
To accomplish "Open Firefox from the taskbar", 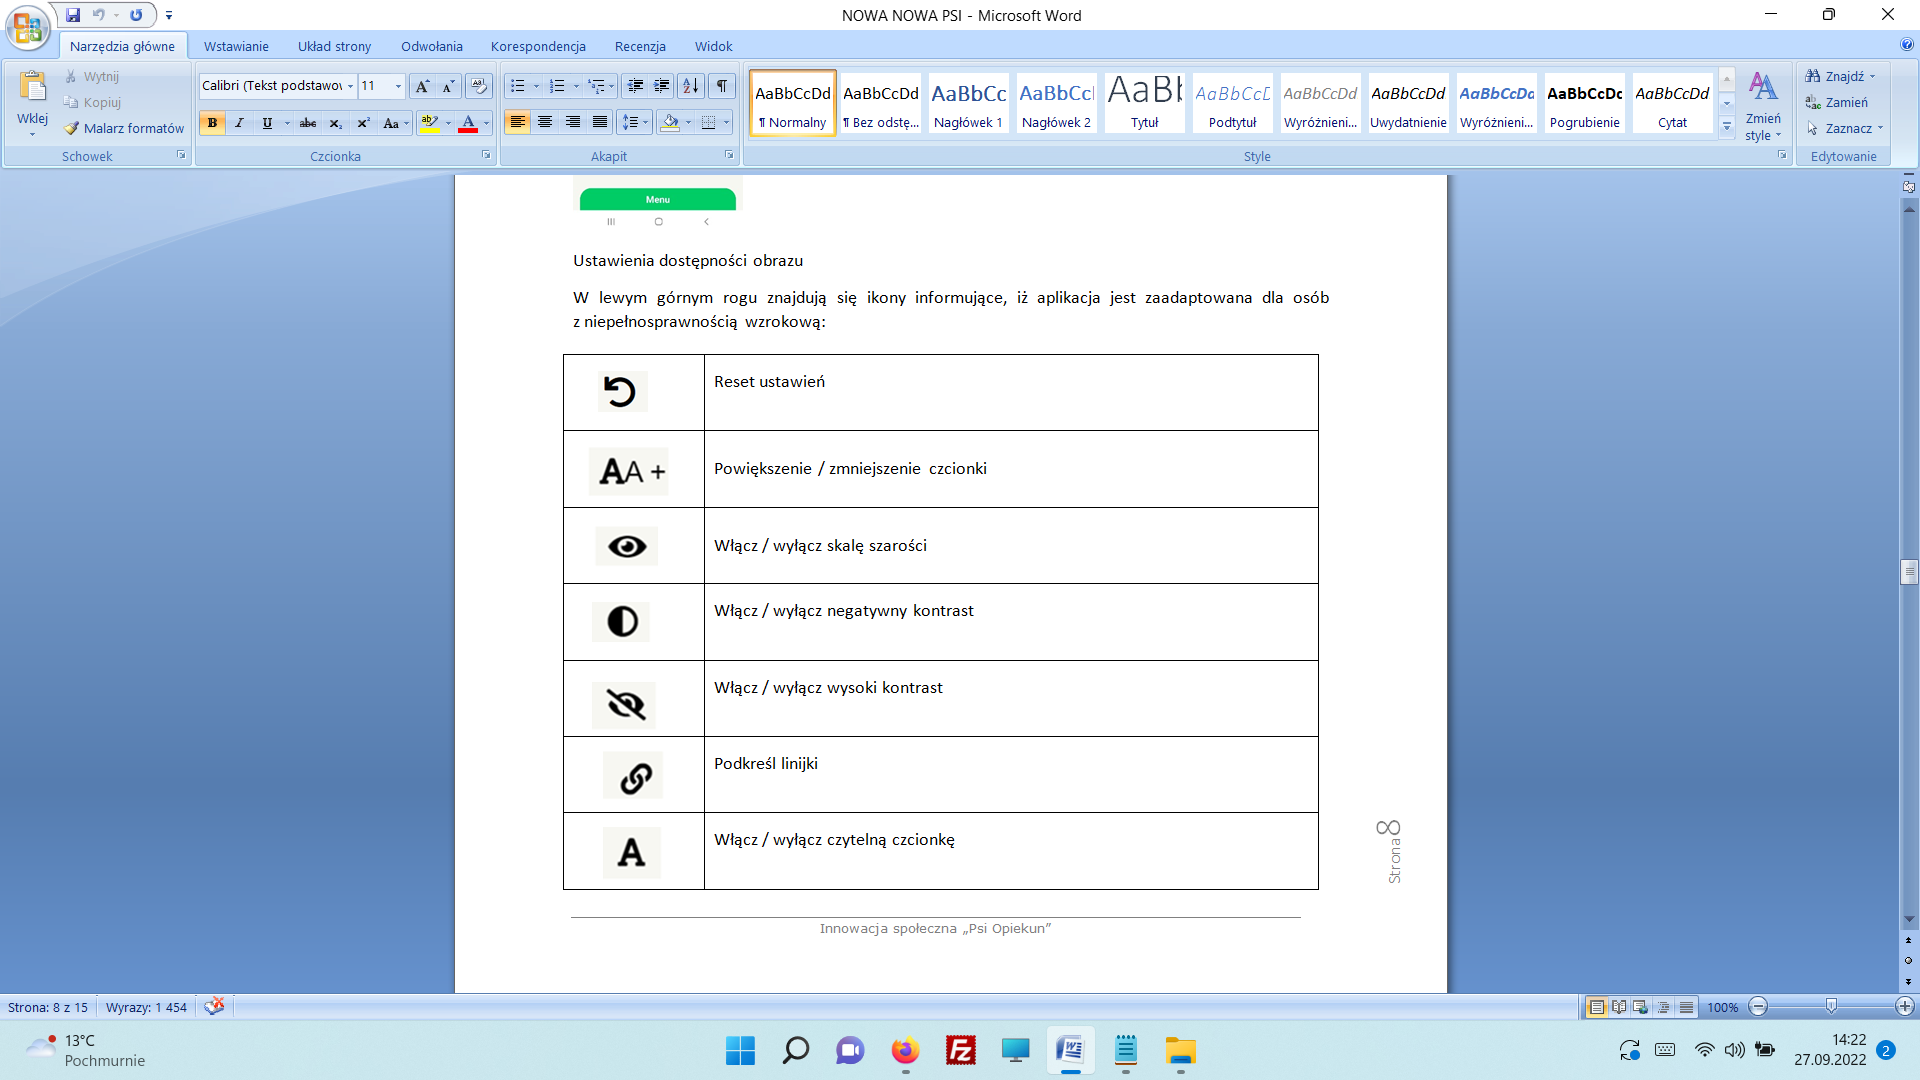I will click(905, 1051).
